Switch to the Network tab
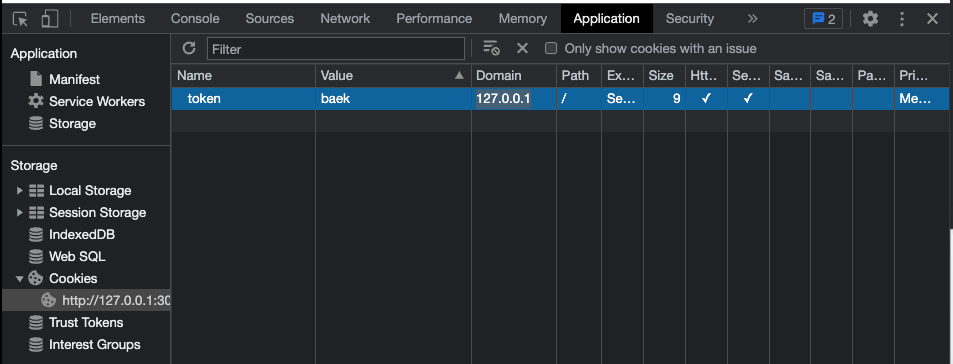 tap(345, 19)
